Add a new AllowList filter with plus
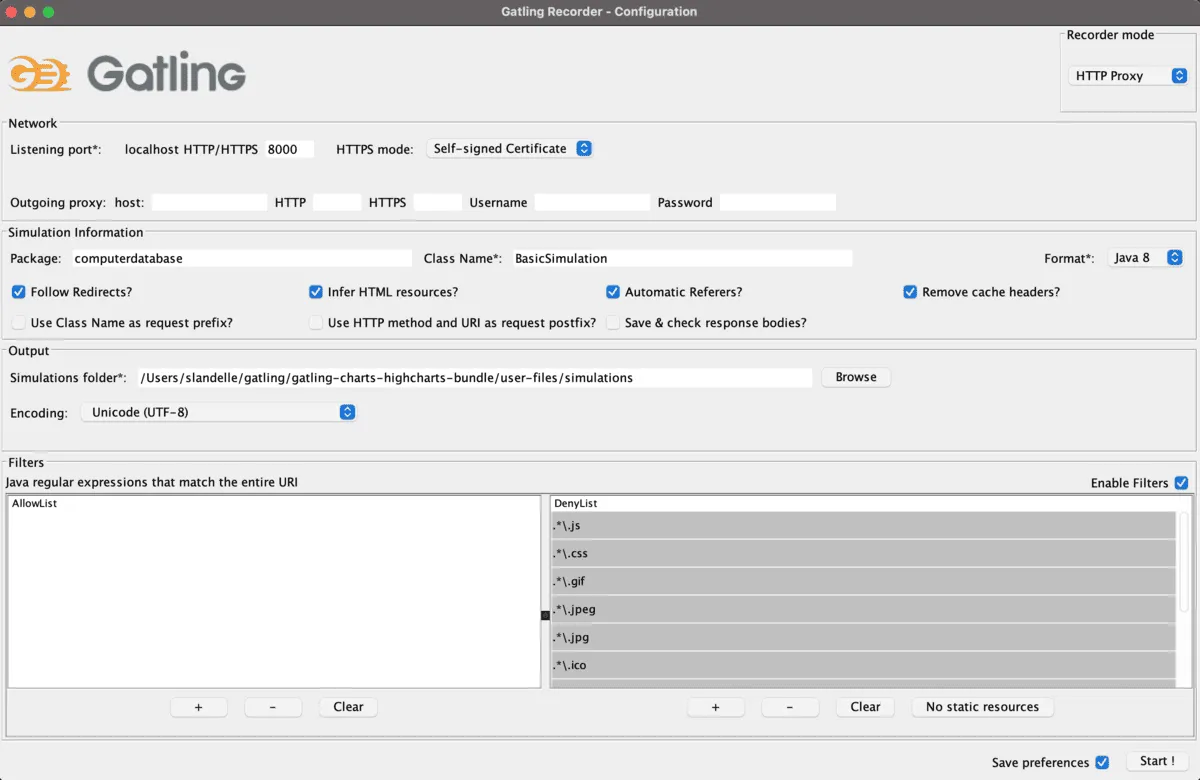Image resolution: width=1200 pixels, height=780 pixels. click(x=198, y=707)
